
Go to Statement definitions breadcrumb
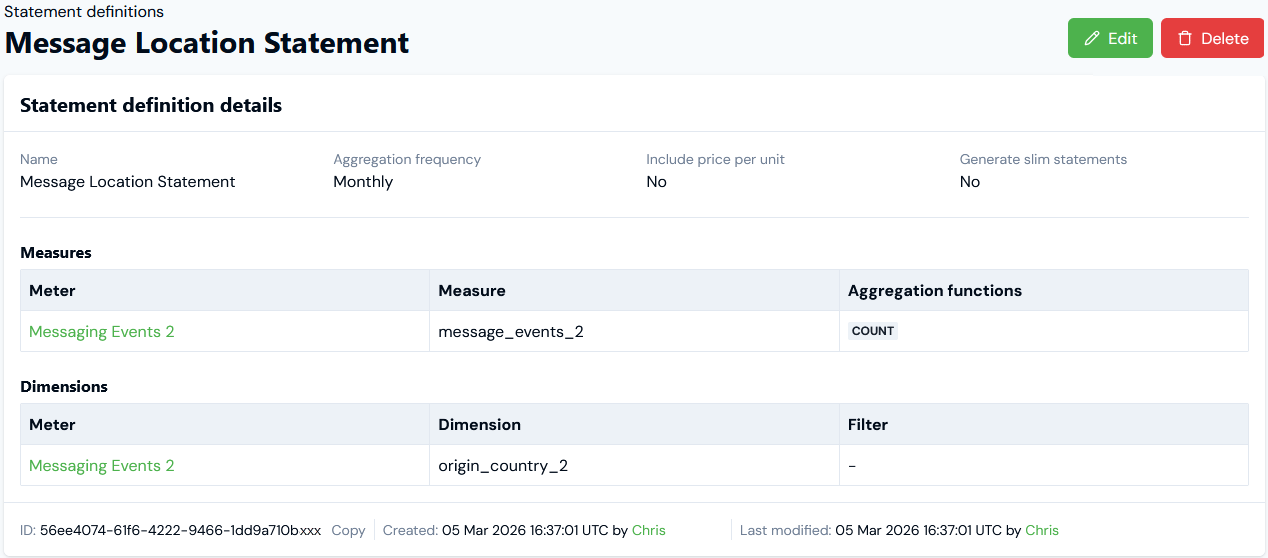coord(84,12)
